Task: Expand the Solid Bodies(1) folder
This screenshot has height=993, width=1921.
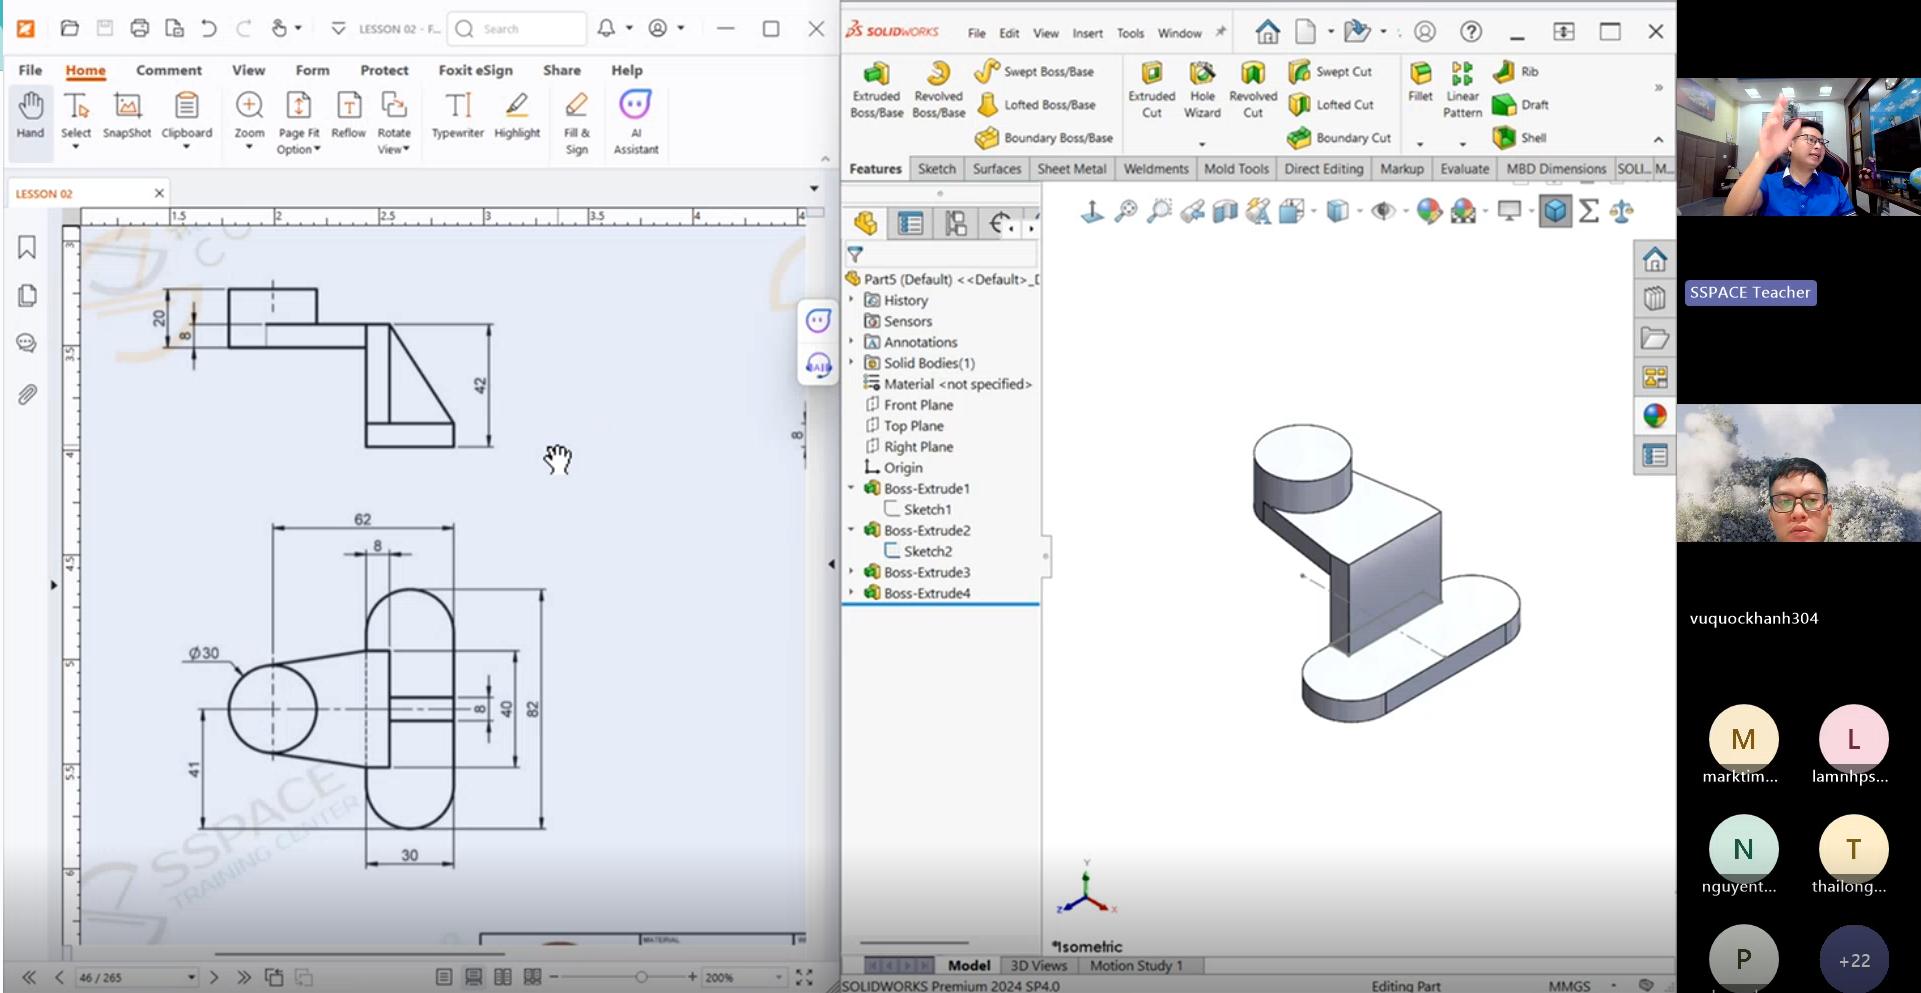Action: point(852,363)
